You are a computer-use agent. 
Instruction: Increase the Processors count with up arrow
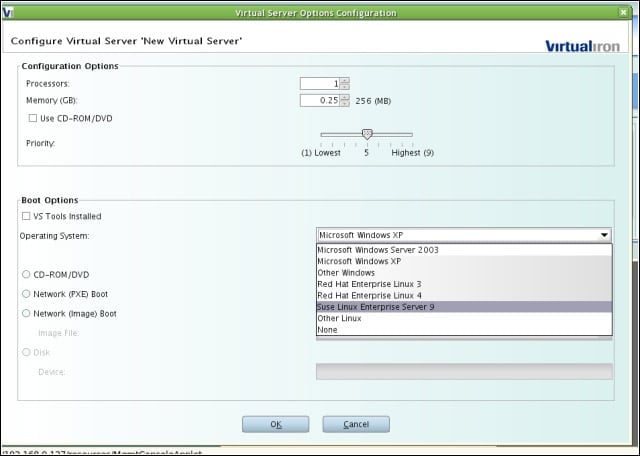coord(345,80)
